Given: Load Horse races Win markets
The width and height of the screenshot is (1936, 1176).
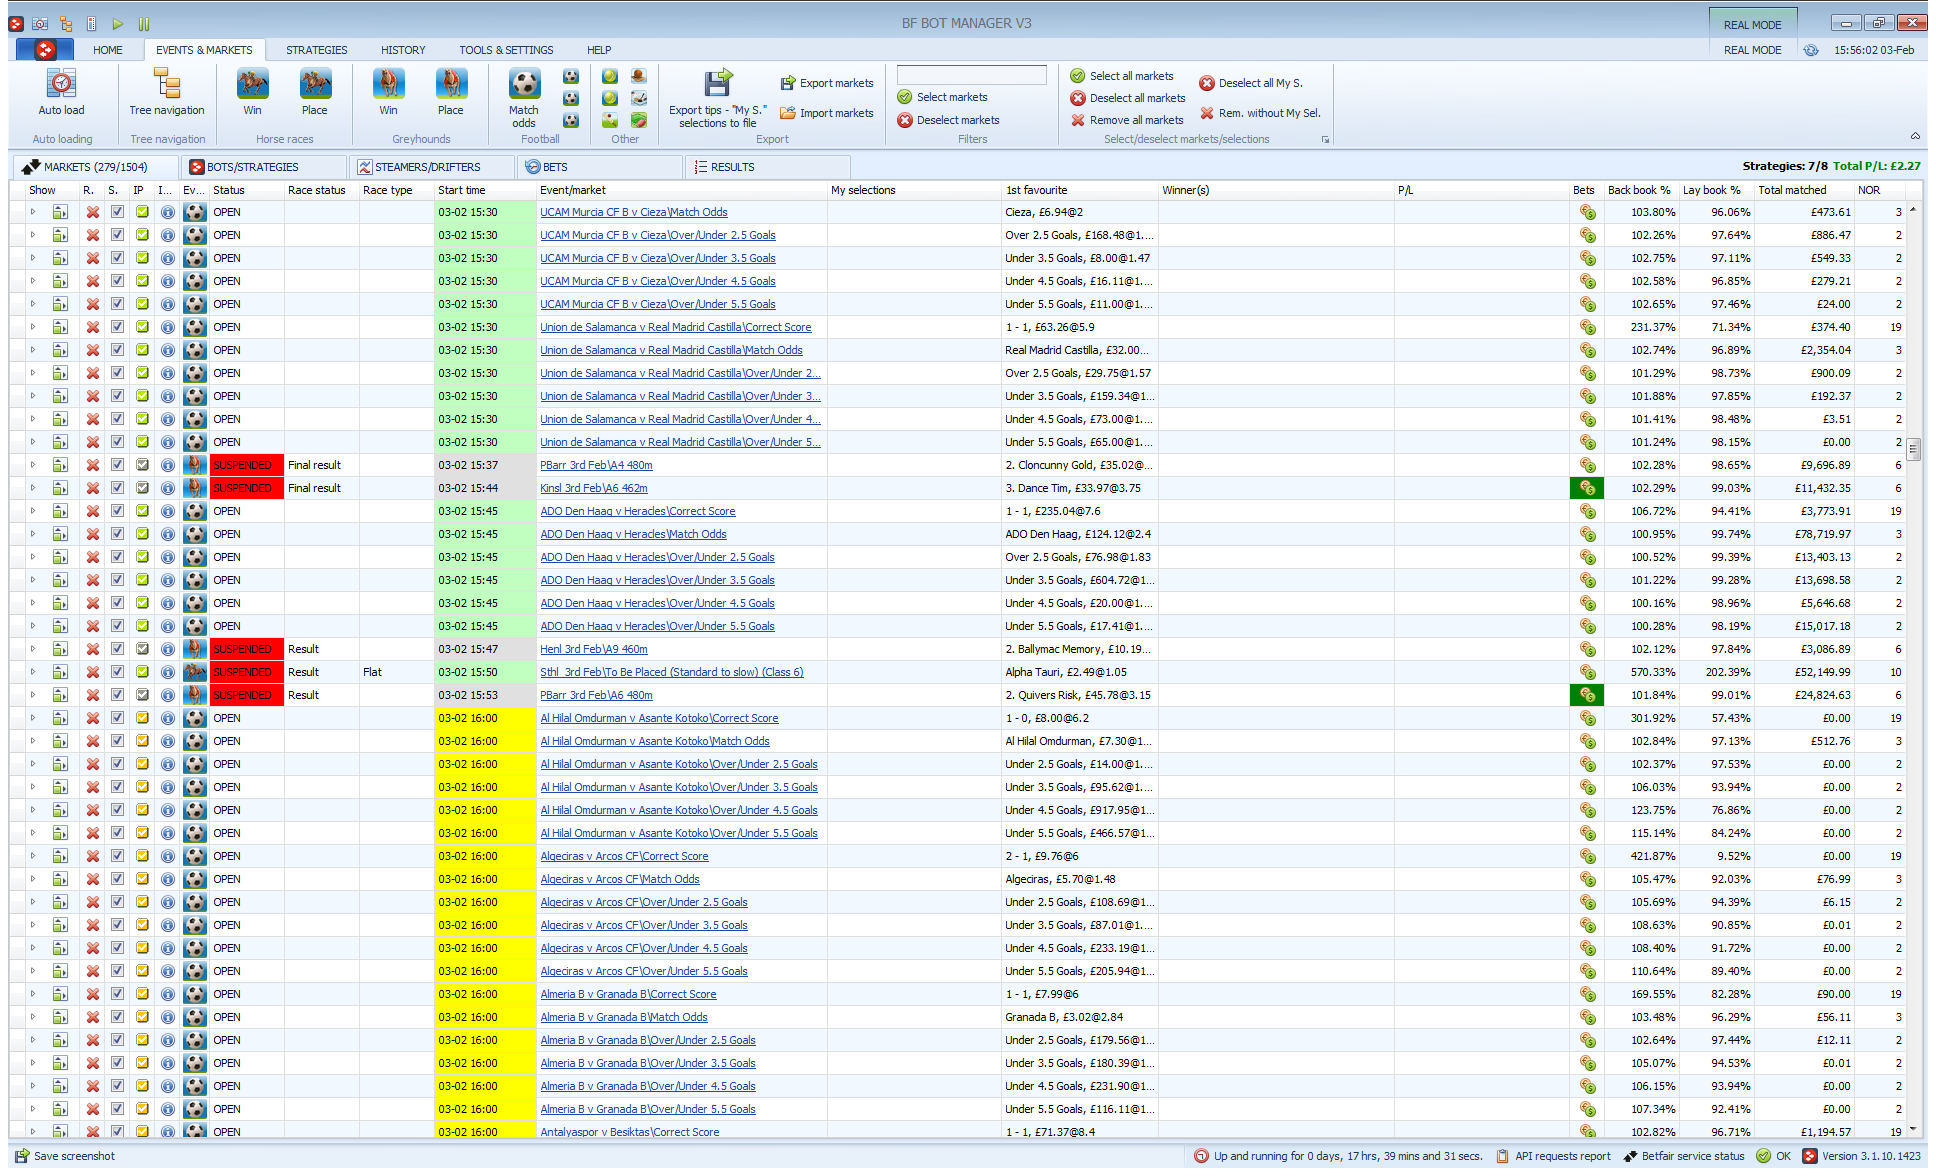Looking at the screenshot, I should click(x=252, y=93).
